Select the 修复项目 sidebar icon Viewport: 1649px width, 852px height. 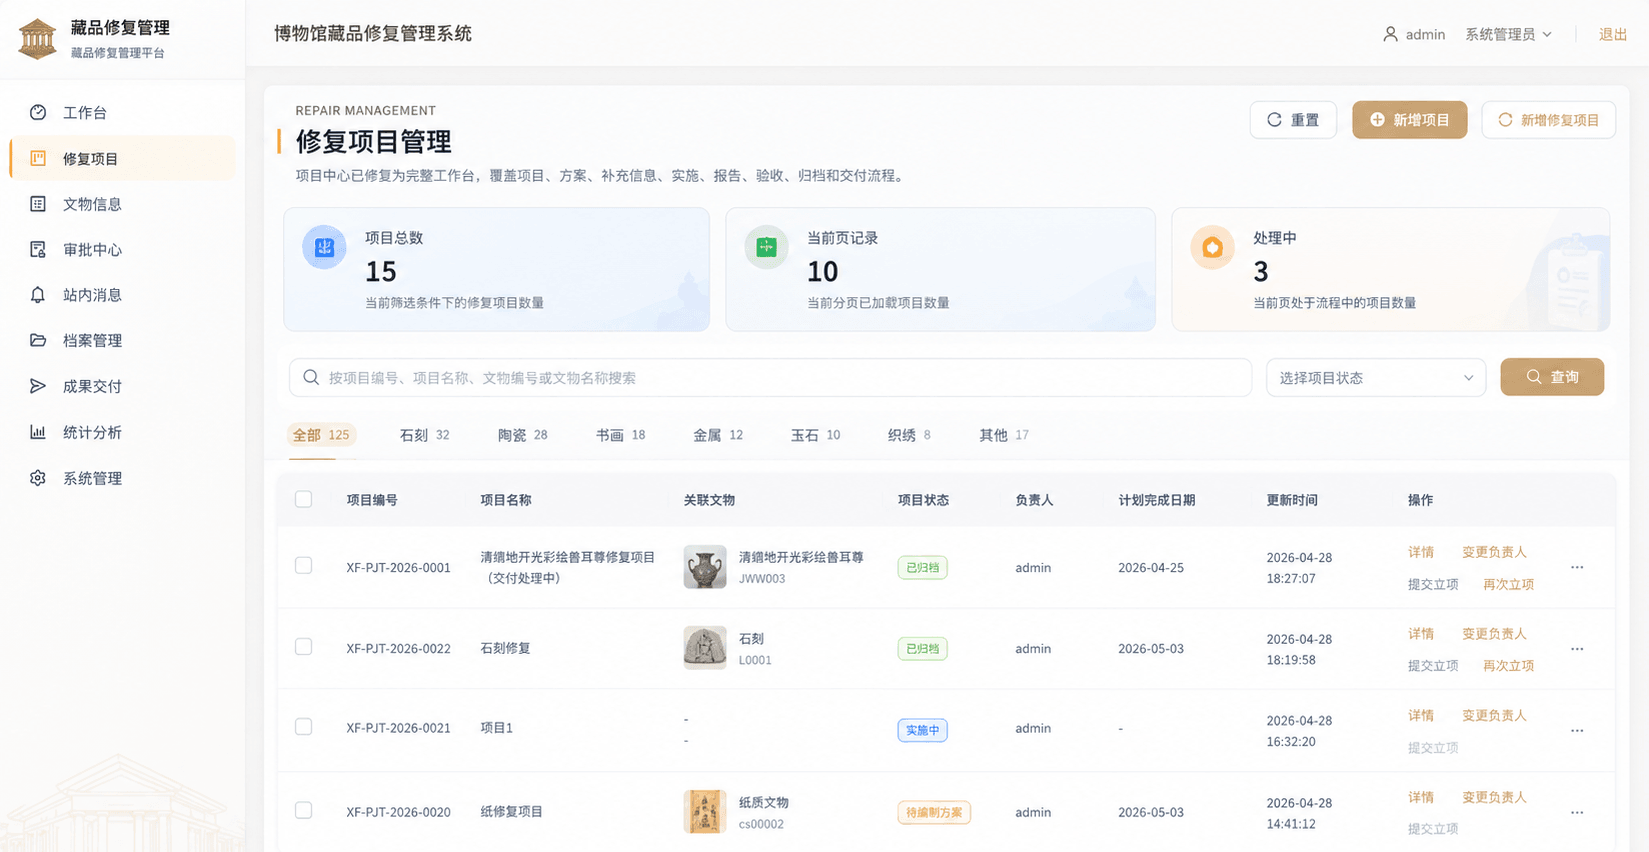pos(38,158)
